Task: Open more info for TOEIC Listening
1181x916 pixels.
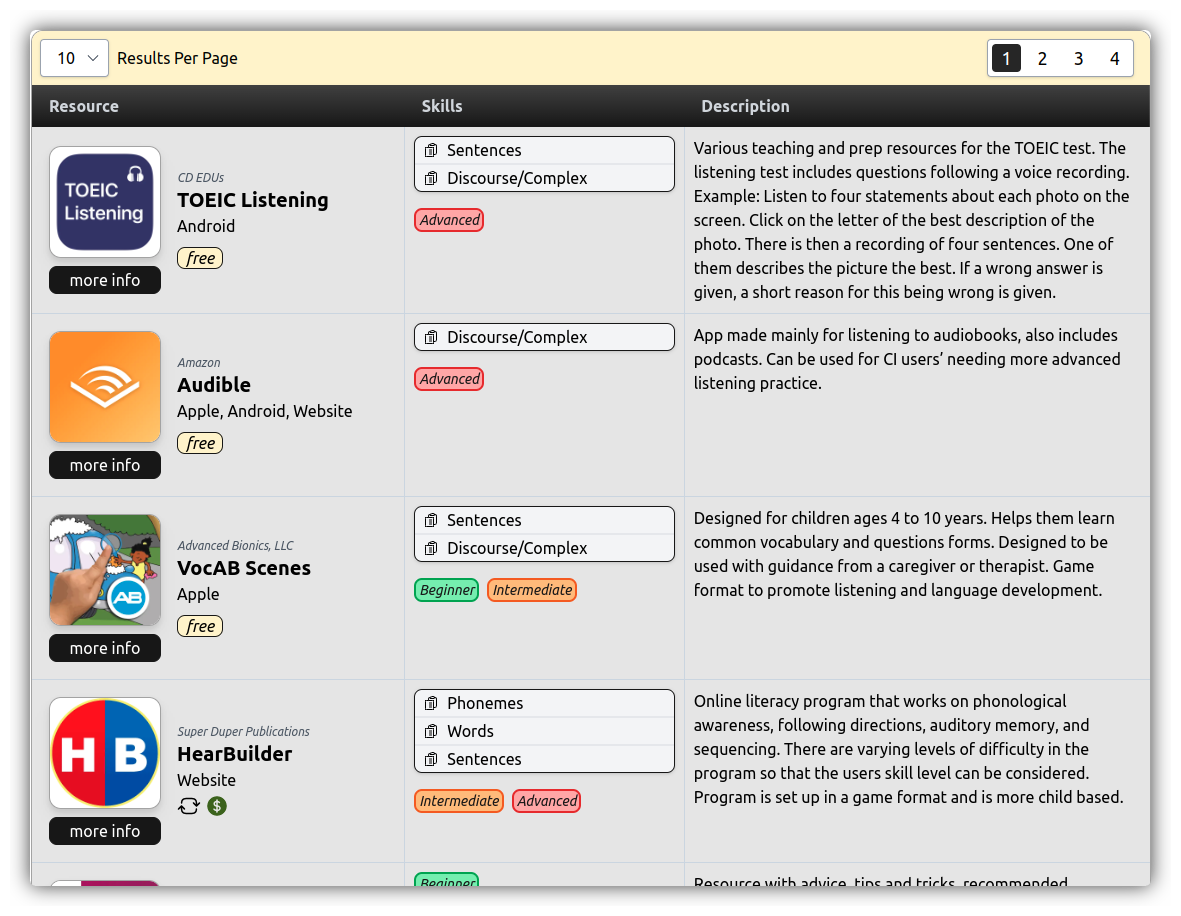Action: click(x=105, y=280)
